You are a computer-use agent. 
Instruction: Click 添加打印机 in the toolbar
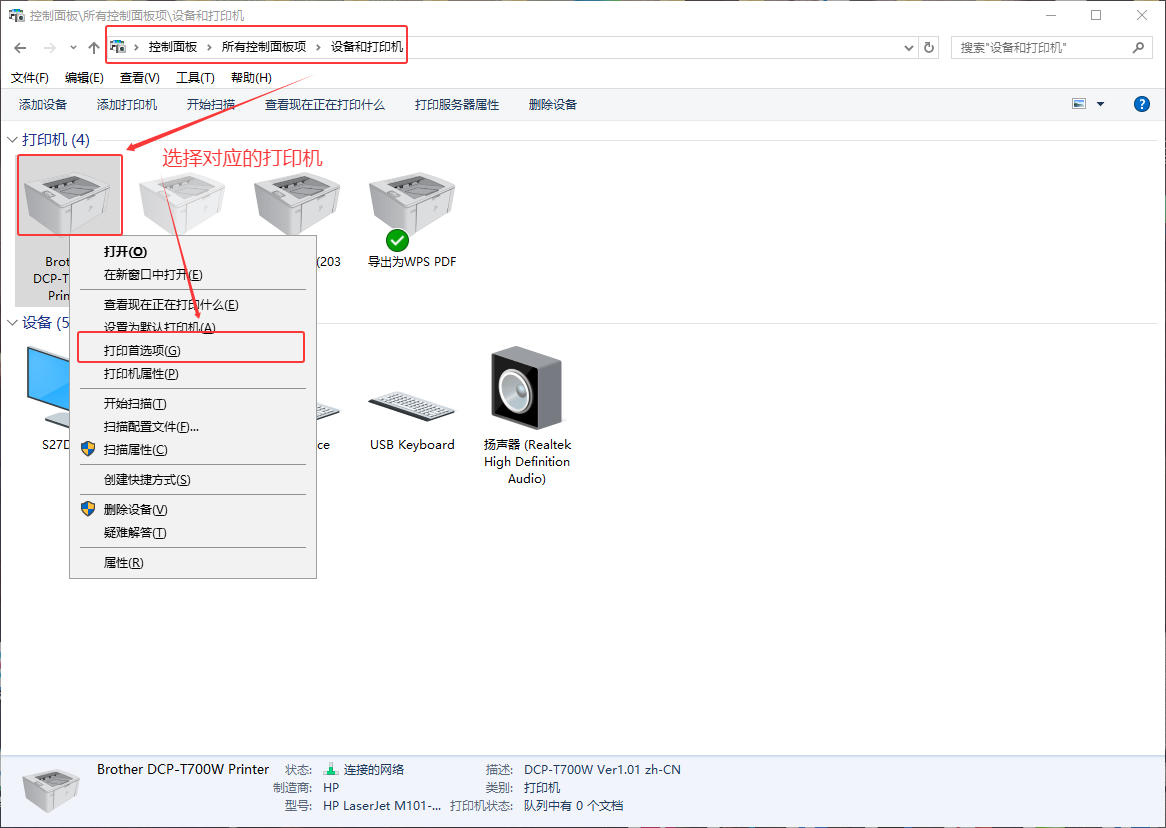(127, 105)
